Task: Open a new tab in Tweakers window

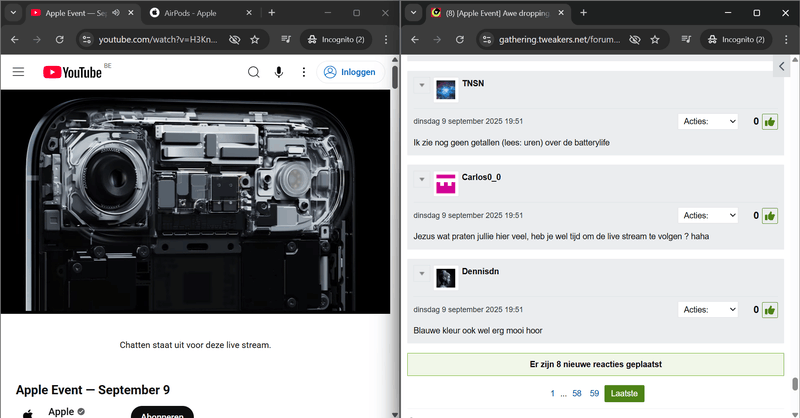Action: coord(584,13)
